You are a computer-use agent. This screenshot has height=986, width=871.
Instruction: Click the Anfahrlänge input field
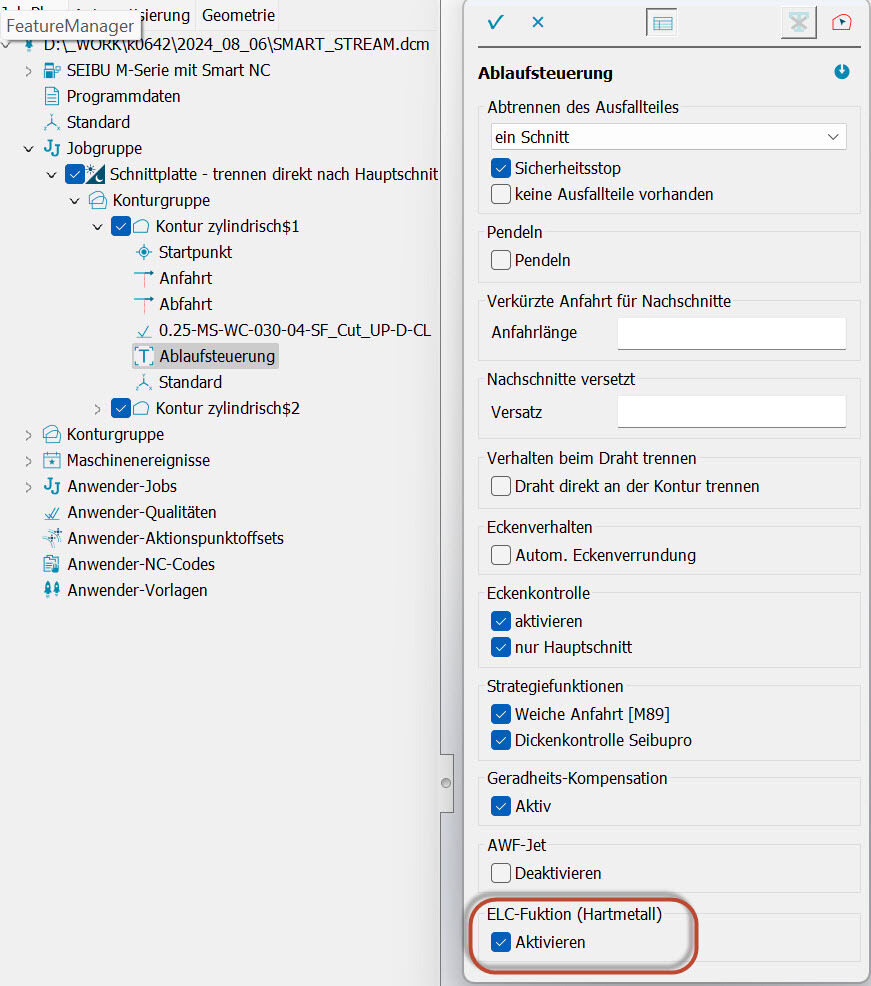(731, 333)
